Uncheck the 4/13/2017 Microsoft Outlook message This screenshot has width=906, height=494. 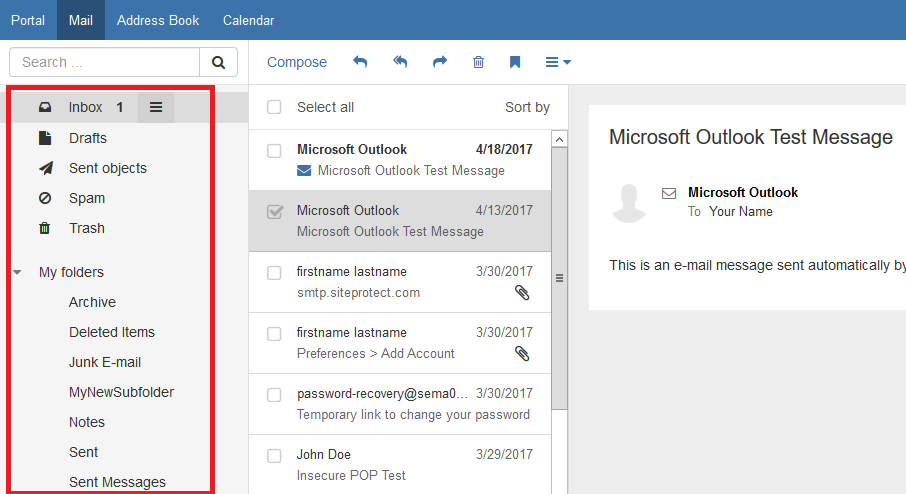click(x=275, y=211)
